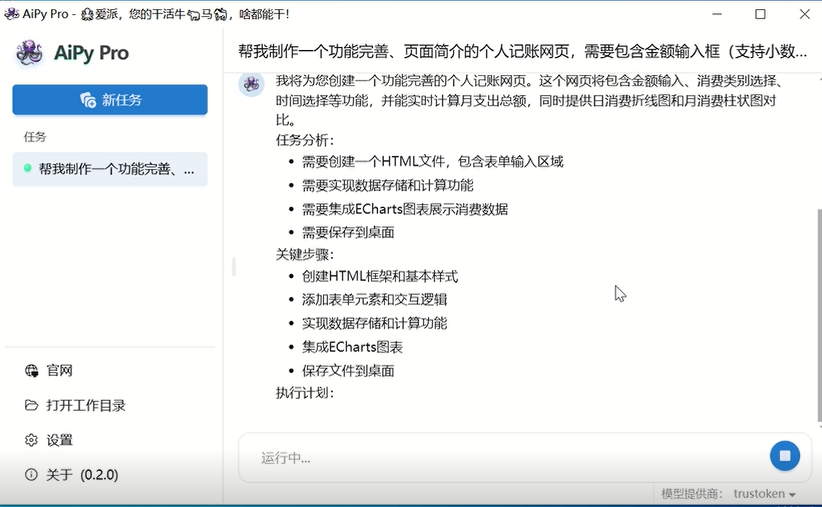Close the AiPy Pro window
822x507 pixels.
click(x=805, y=14)
